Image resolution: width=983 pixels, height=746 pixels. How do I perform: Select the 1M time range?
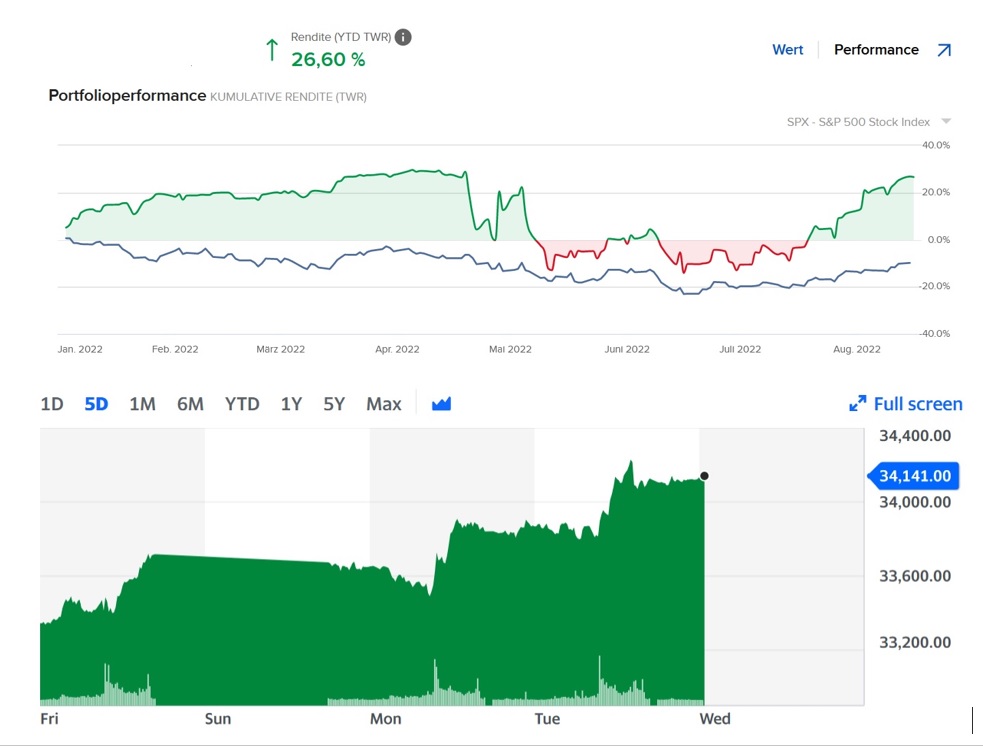(142, 404)
